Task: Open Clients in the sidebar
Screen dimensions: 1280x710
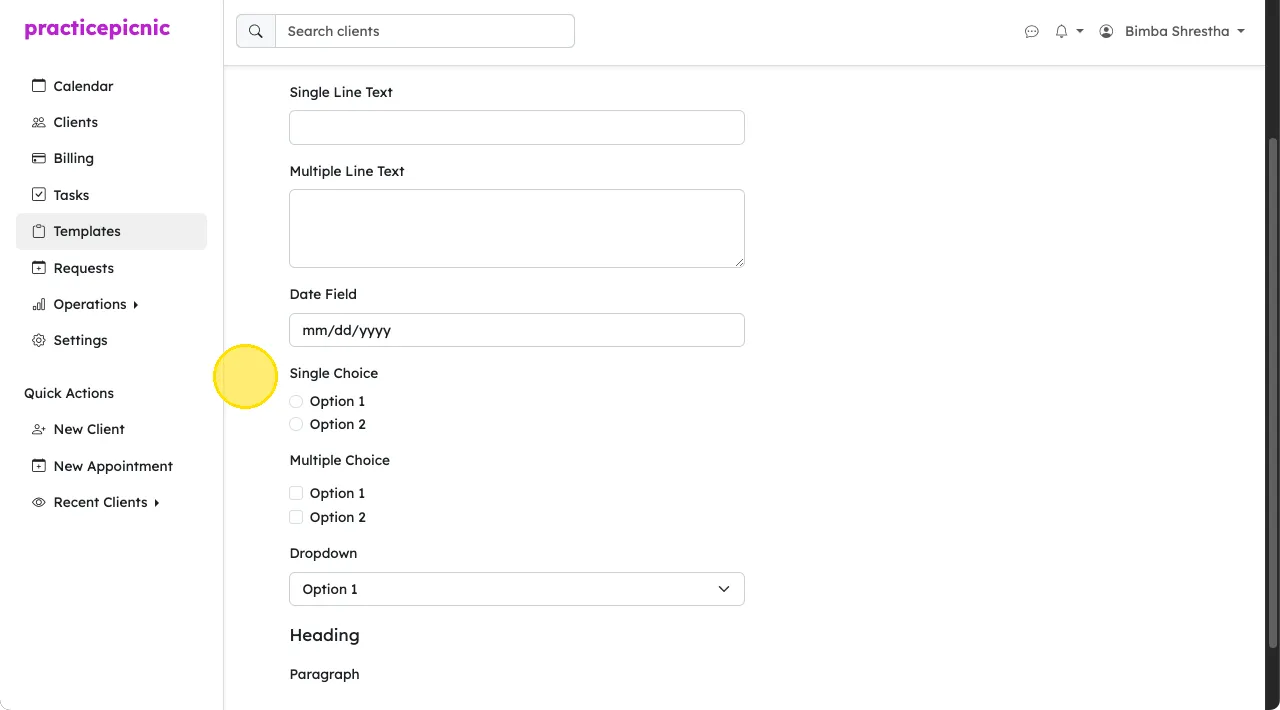Action: 112,122
